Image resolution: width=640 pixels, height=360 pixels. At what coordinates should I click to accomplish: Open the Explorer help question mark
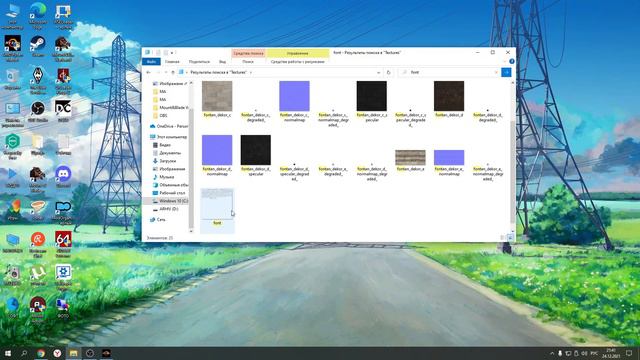pos(511,61)
